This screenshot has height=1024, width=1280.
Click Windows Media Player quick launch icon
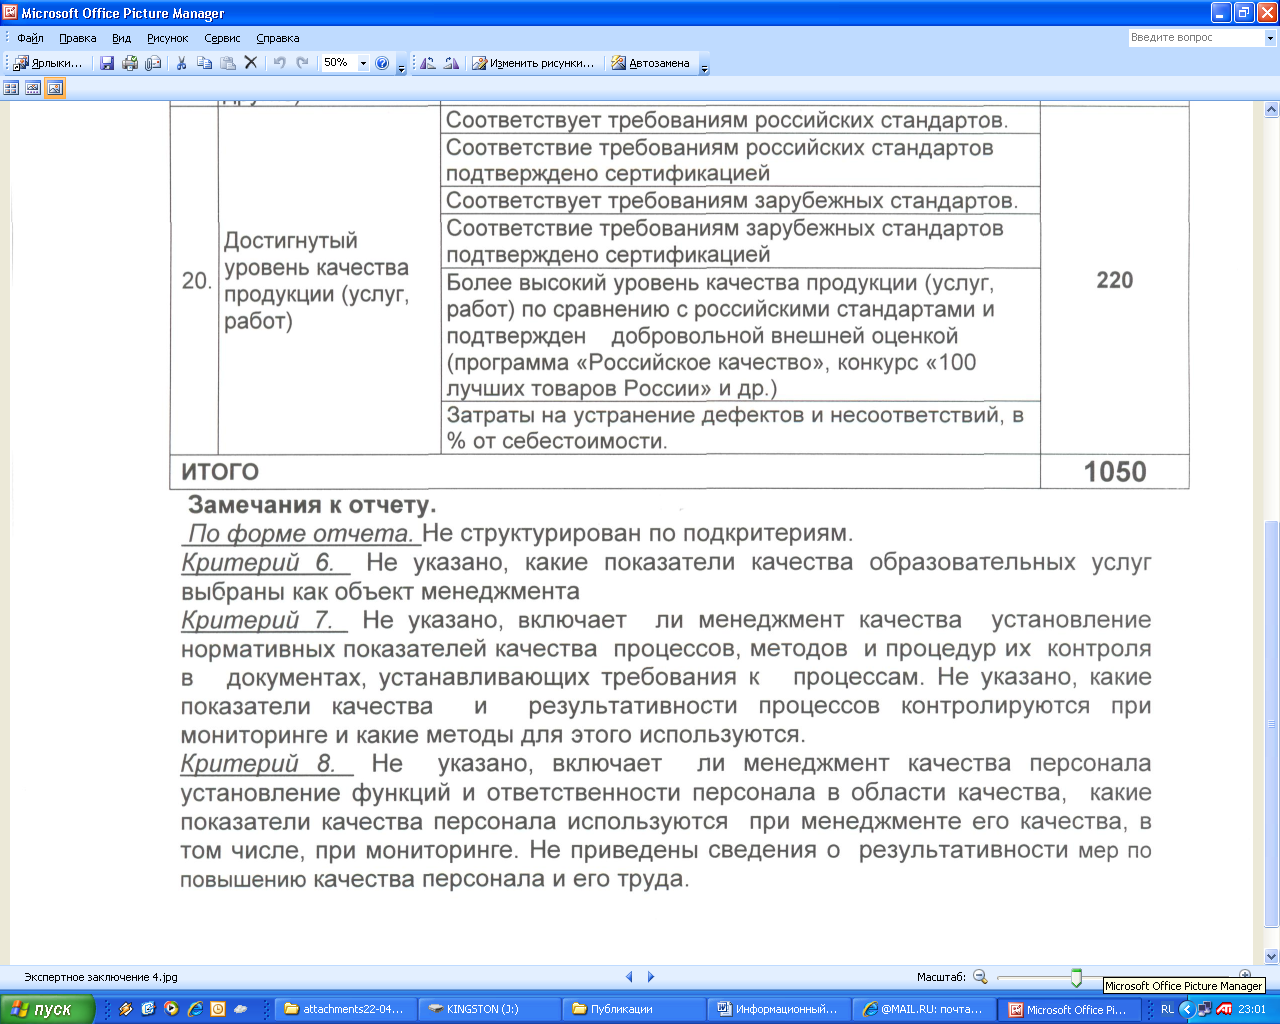click(x=171, y=1009)
